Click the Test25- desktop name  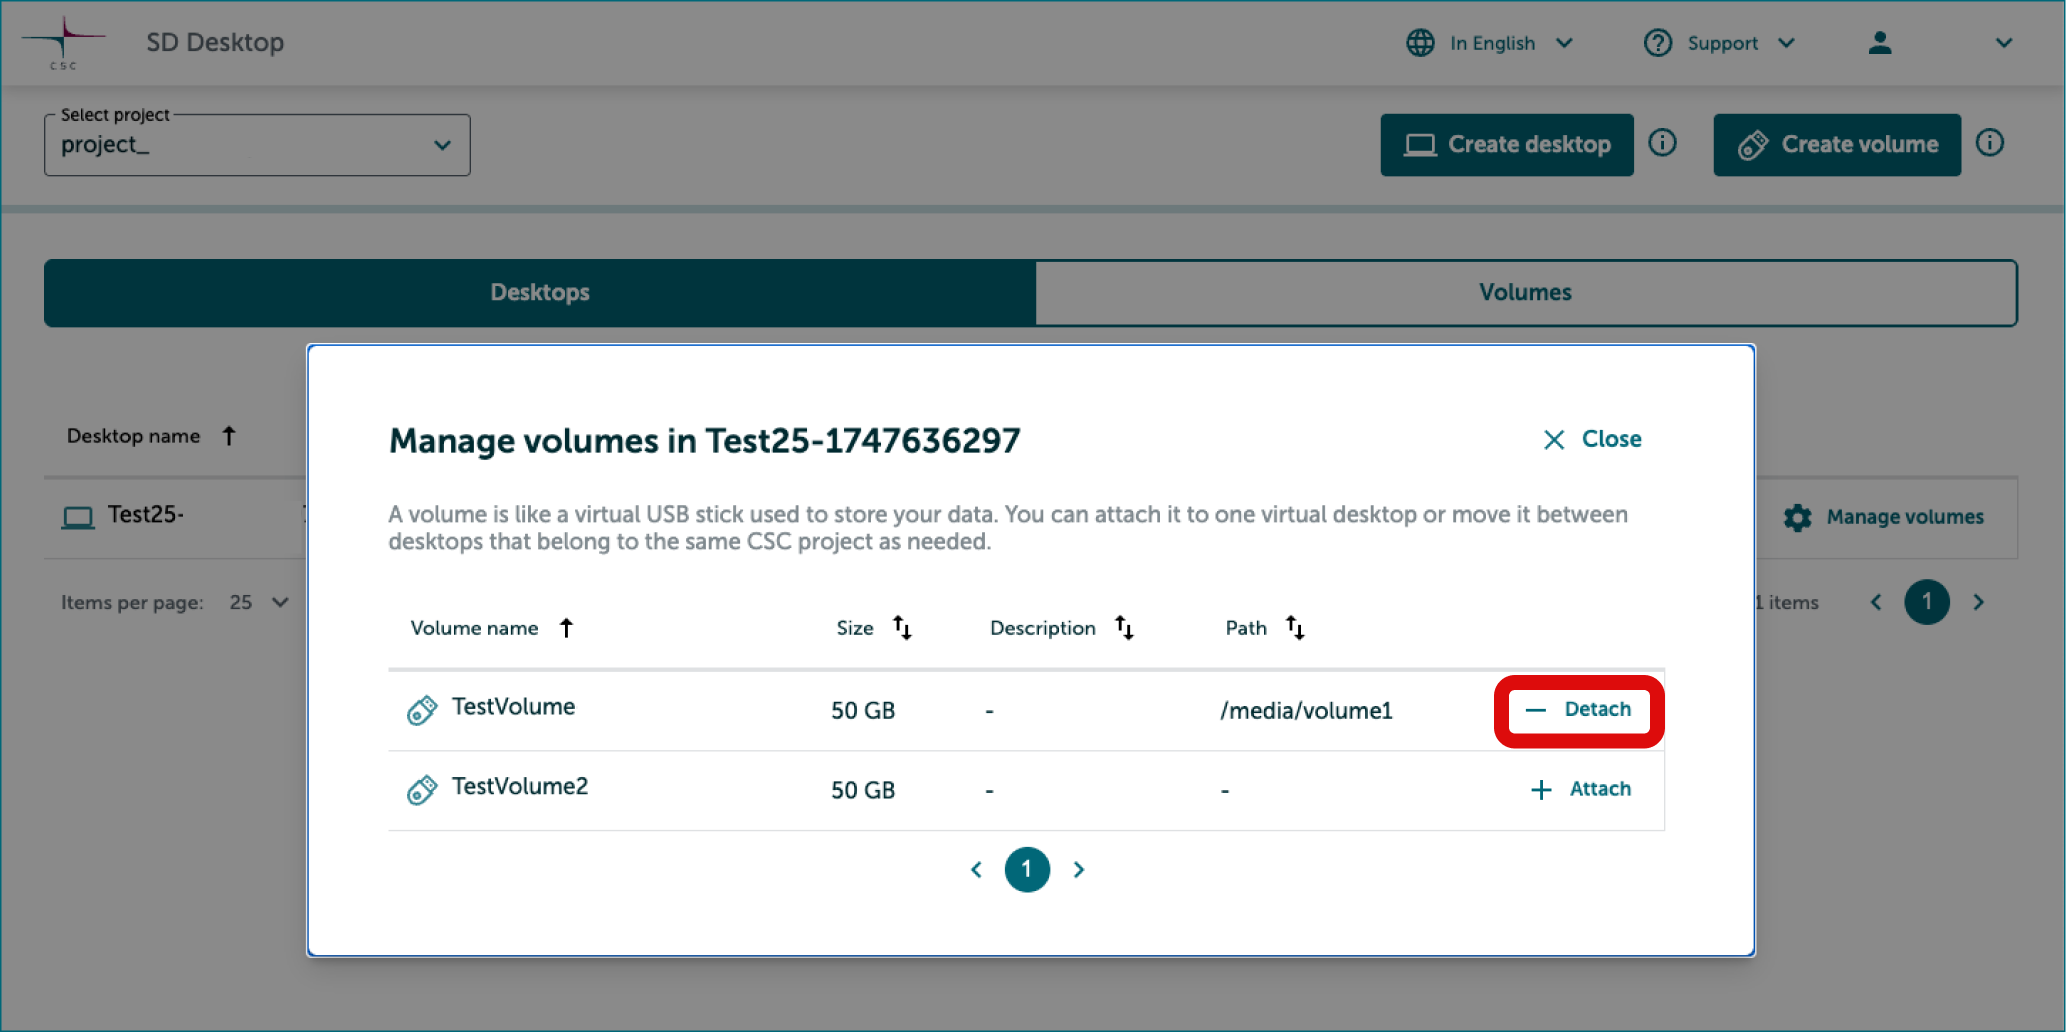click(146, 515)
